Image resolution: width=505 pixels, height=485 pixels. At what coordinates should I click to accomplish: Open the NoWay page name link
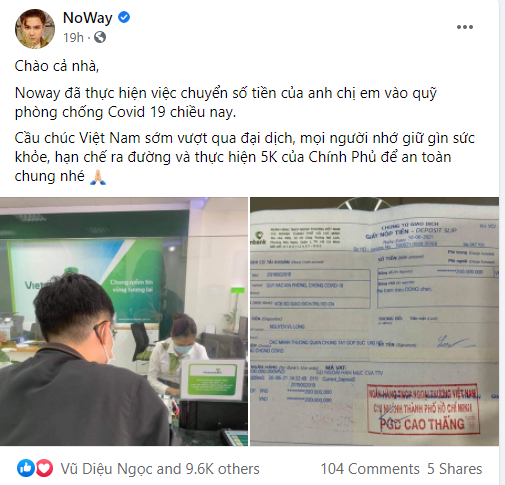click(x=88, y=18)
